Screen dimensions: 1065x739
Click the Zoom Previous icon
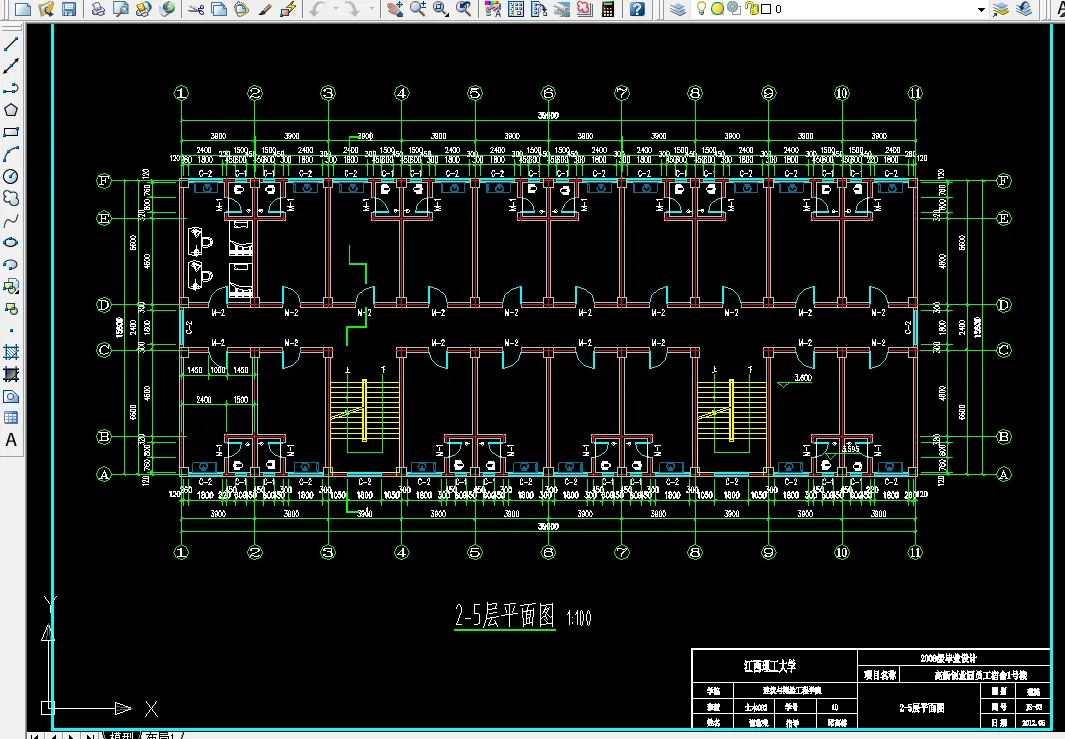pyautogui.click(x=463, y=9)
